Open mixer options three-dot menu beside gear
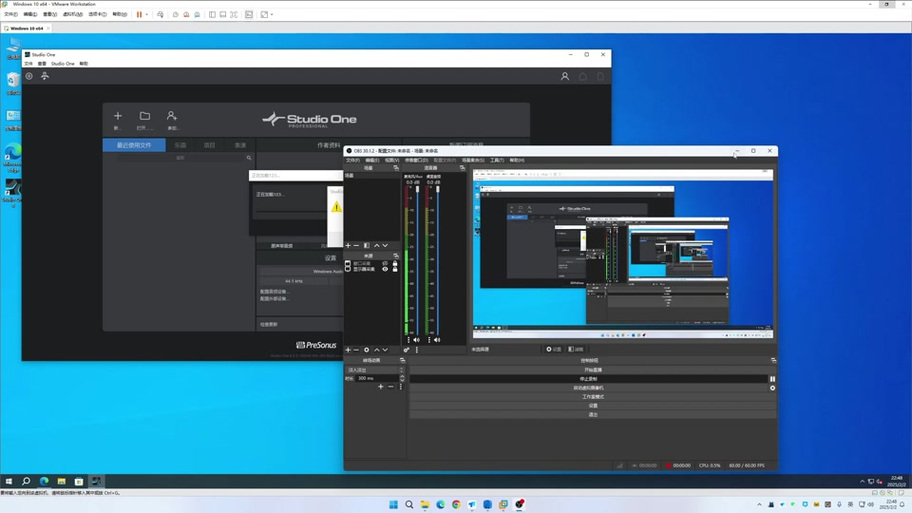The width and height of the screenshot is (912, 513). [416, 350]
